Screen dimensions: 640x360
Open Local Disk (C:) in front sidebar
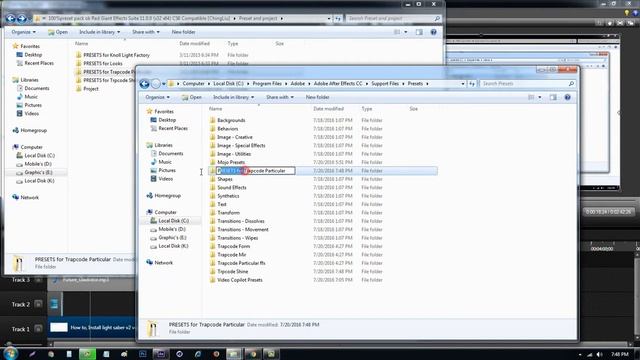click(173, 221)
